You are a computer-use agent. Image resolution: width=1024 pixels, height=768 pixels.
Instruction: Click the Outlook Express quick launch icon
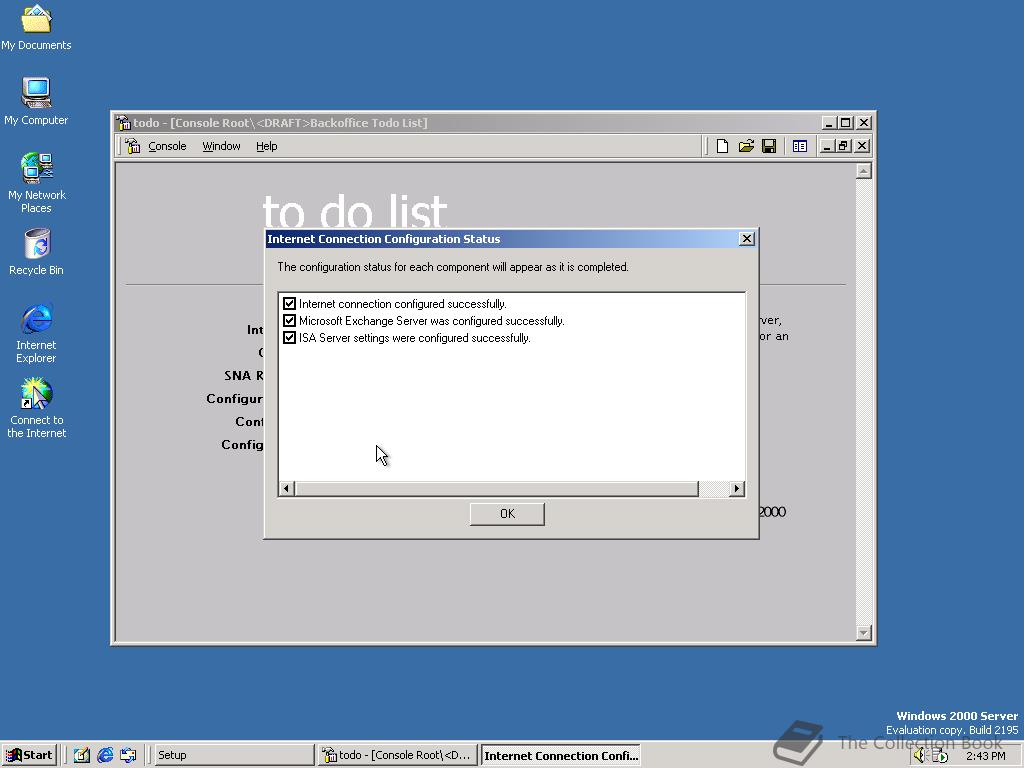click(128, 755)
